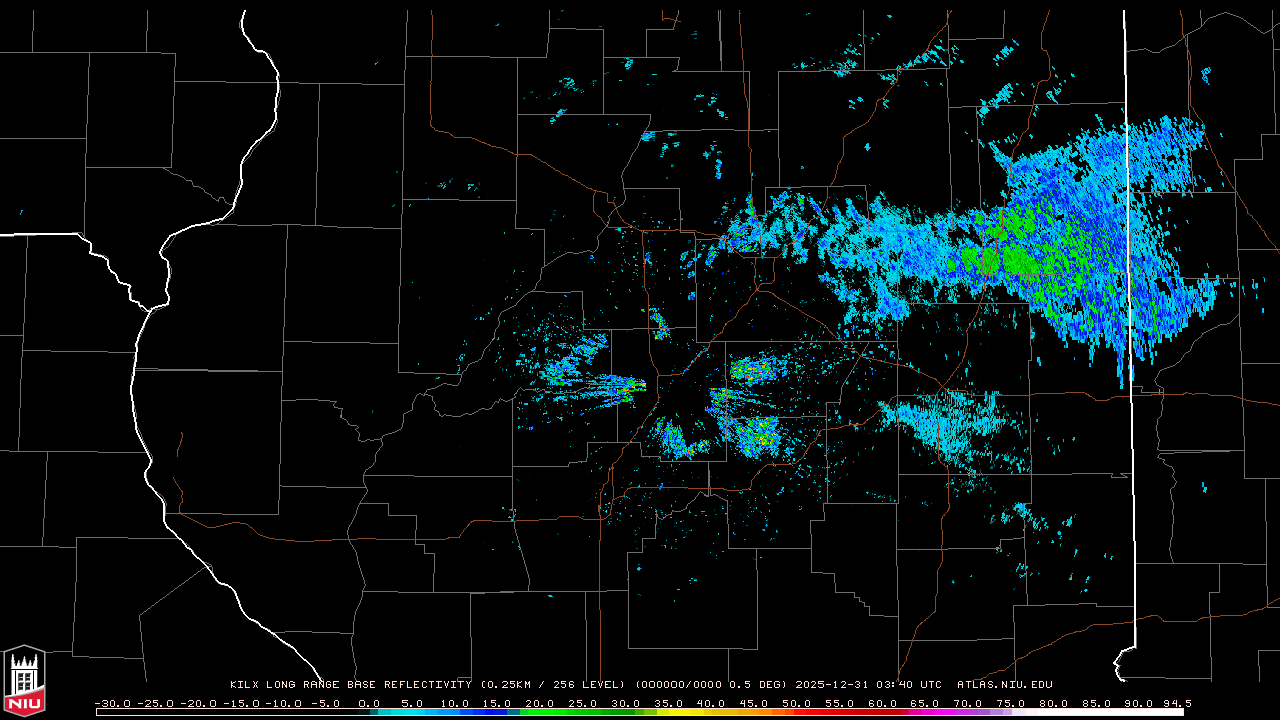Click the (0.25KM / 256 LEVEL) text
The image size is (1280, 720).
coord(553,685)
